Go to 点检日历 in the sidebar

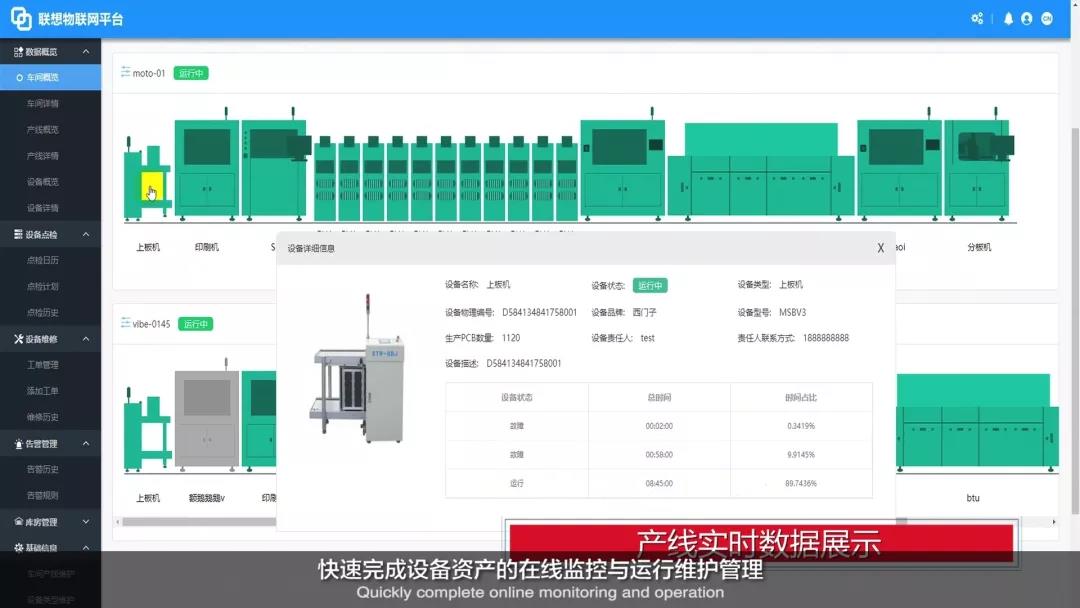click(43, 260)
